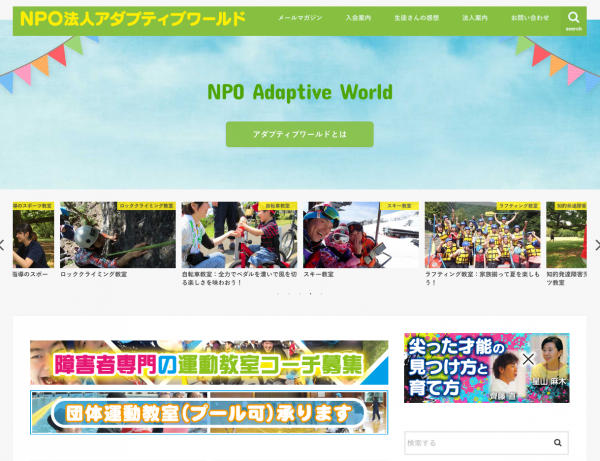600x461 pixels.
Task: Open スキー教室 title text link
Action: [x=318, y=274]
